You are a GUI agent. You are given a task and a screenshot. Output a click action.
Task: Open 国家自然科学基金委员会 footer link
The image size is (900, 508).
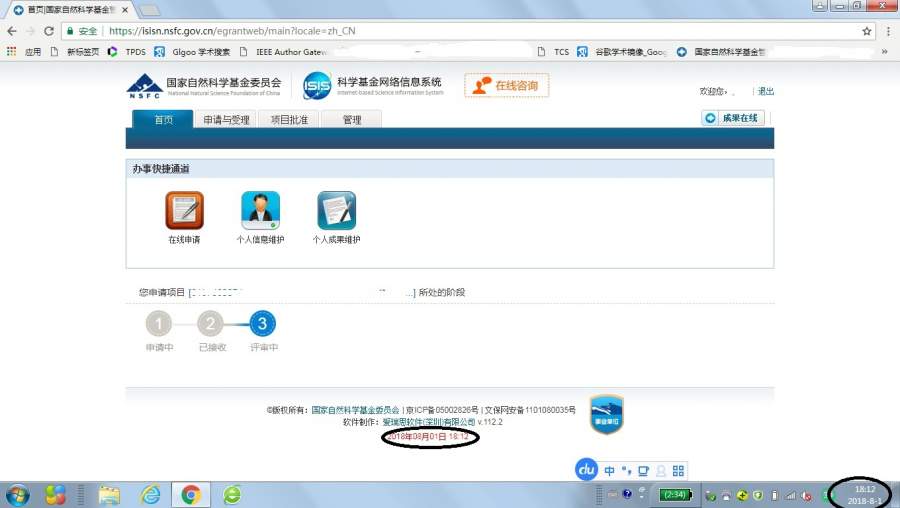(355, 410)
